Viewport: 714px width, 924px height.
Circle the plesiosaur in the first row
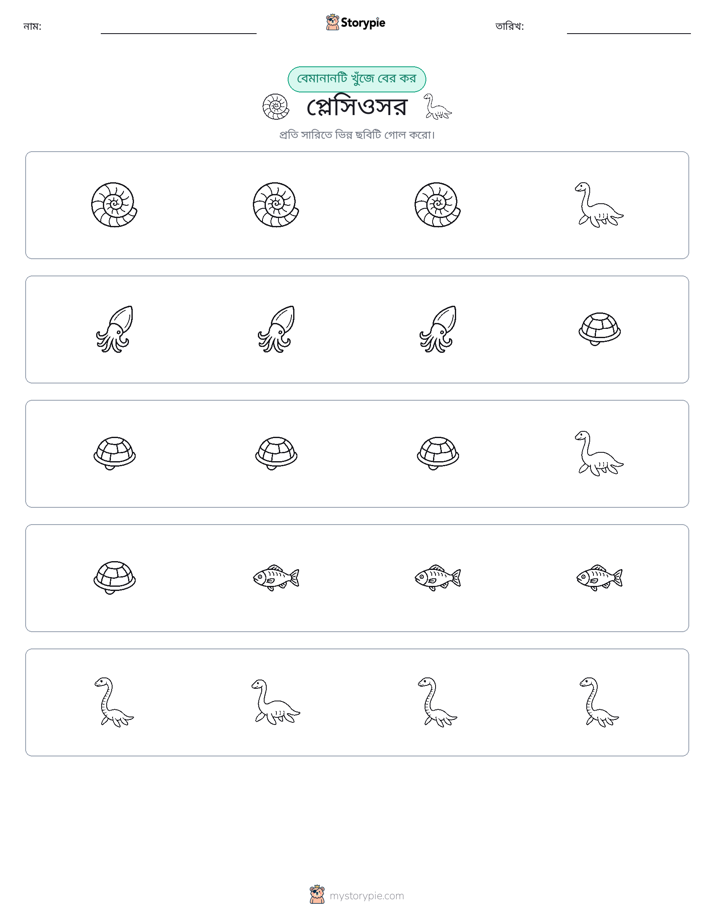[599, 205]
